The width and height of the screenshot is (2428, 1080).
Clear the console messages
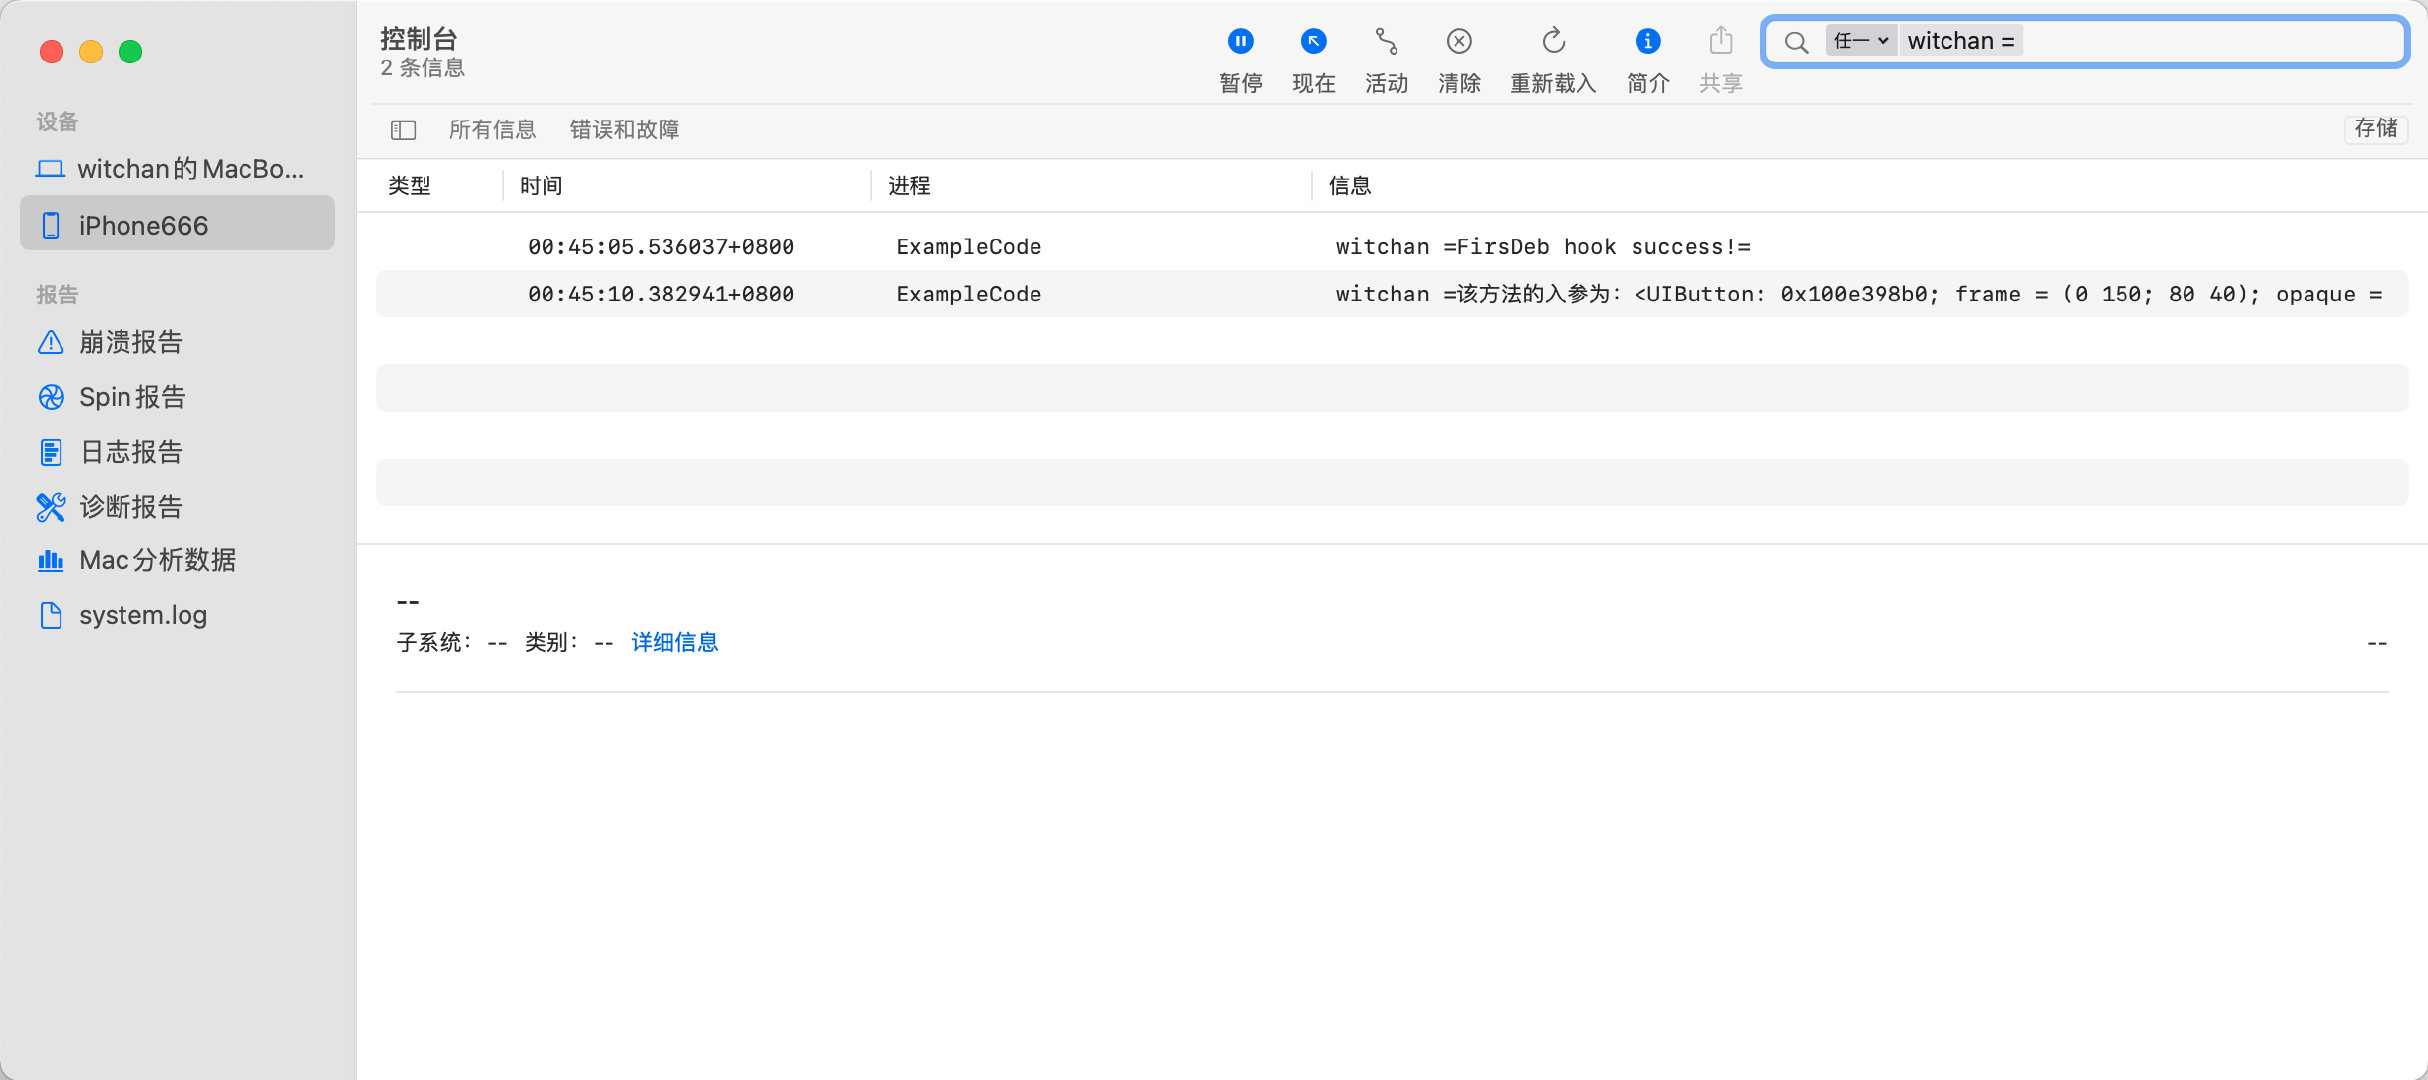tap(1459, 42)
